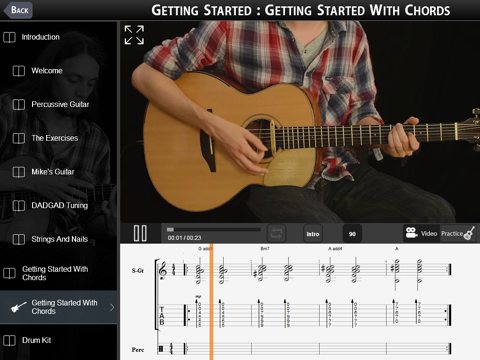Open the Getting Started With Chords book chapter
The height and width of the screenshot is (360, 480).
59,273
